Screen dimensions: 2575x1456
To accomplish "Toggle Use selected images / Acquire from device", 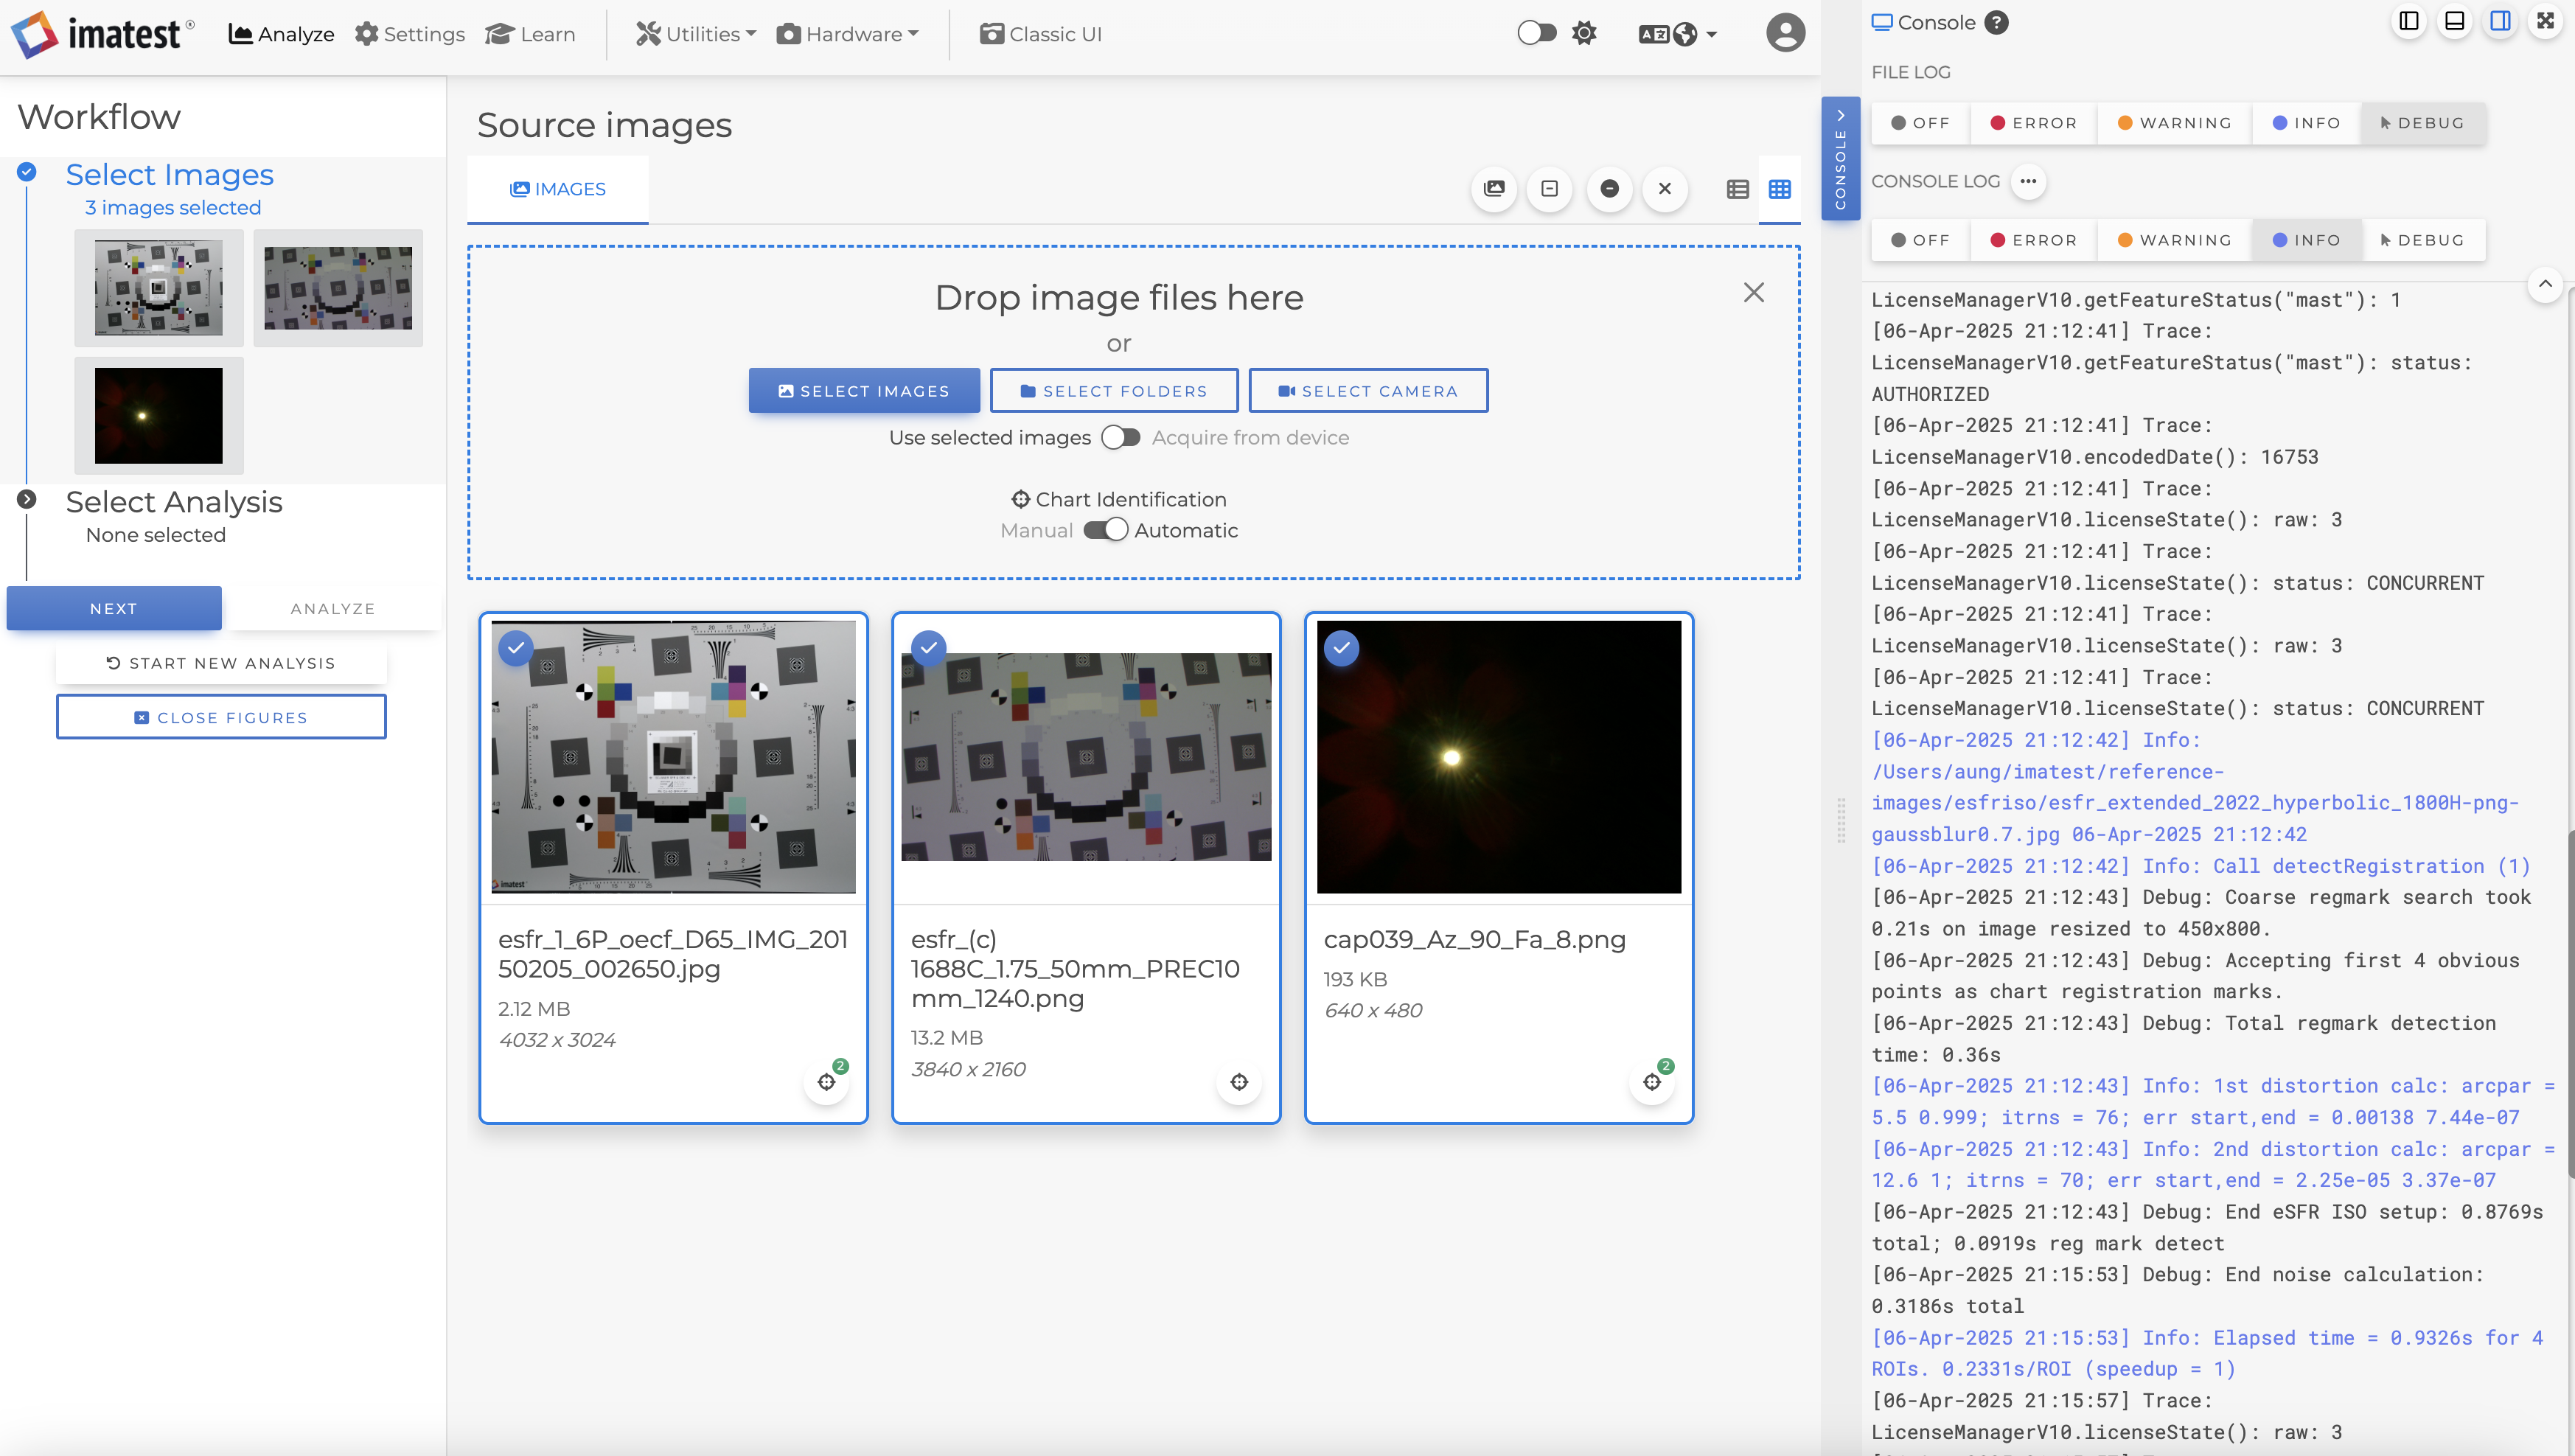I will click(x=1121, y=438).
